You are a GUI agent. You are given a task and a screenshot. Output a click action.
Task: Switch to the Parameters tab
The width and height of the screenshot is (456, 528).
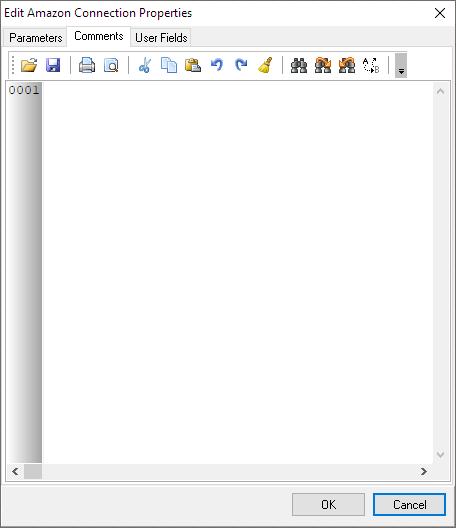pyautogui.click(x=36, y=37)
